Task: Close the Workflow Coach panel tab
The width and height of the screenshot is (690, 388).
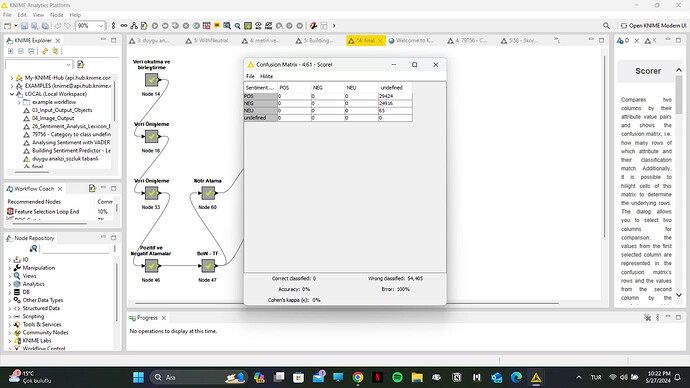Action: (x=60, y=189)
